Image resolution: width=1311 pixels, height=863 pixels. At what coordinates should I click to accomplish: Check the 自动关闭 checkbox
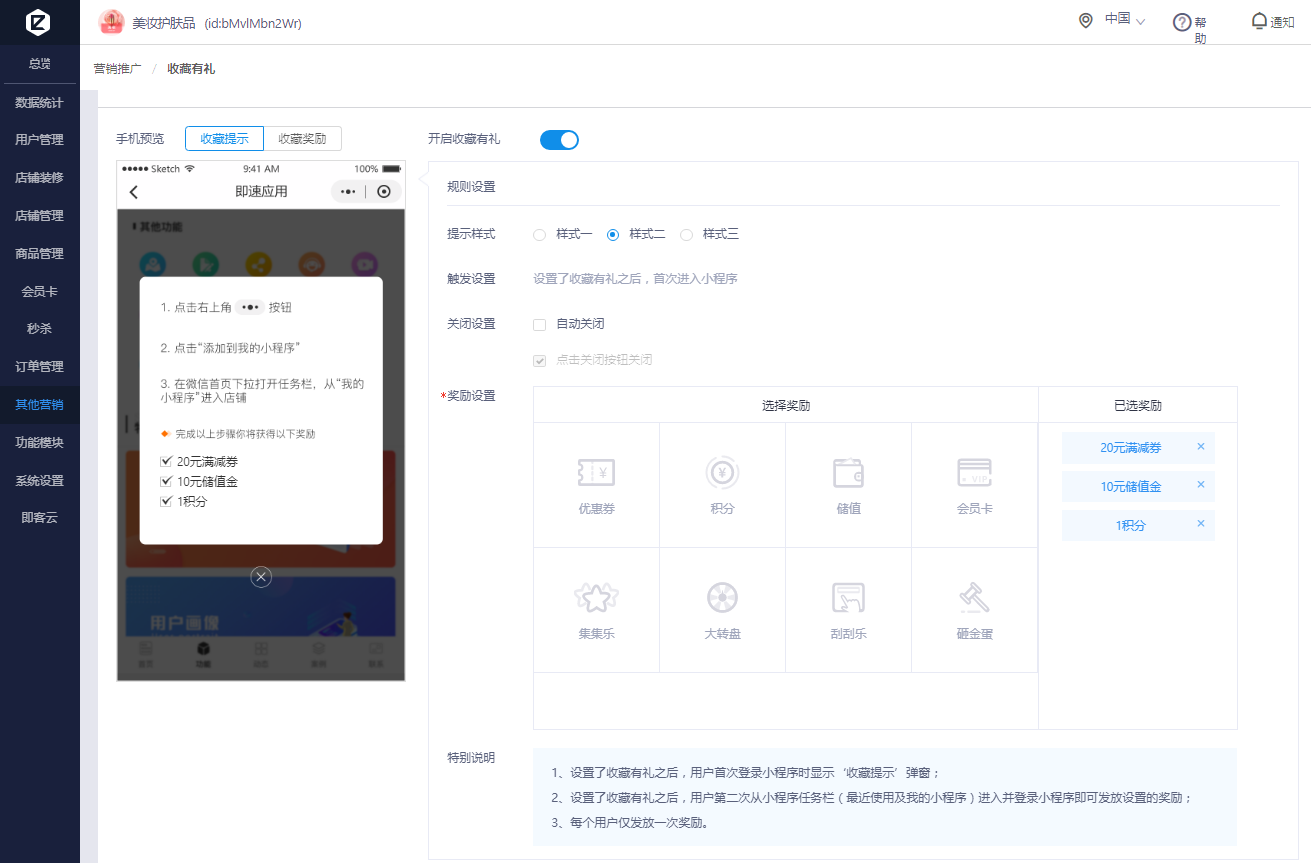pyautogui.click(x=539, y=324)
